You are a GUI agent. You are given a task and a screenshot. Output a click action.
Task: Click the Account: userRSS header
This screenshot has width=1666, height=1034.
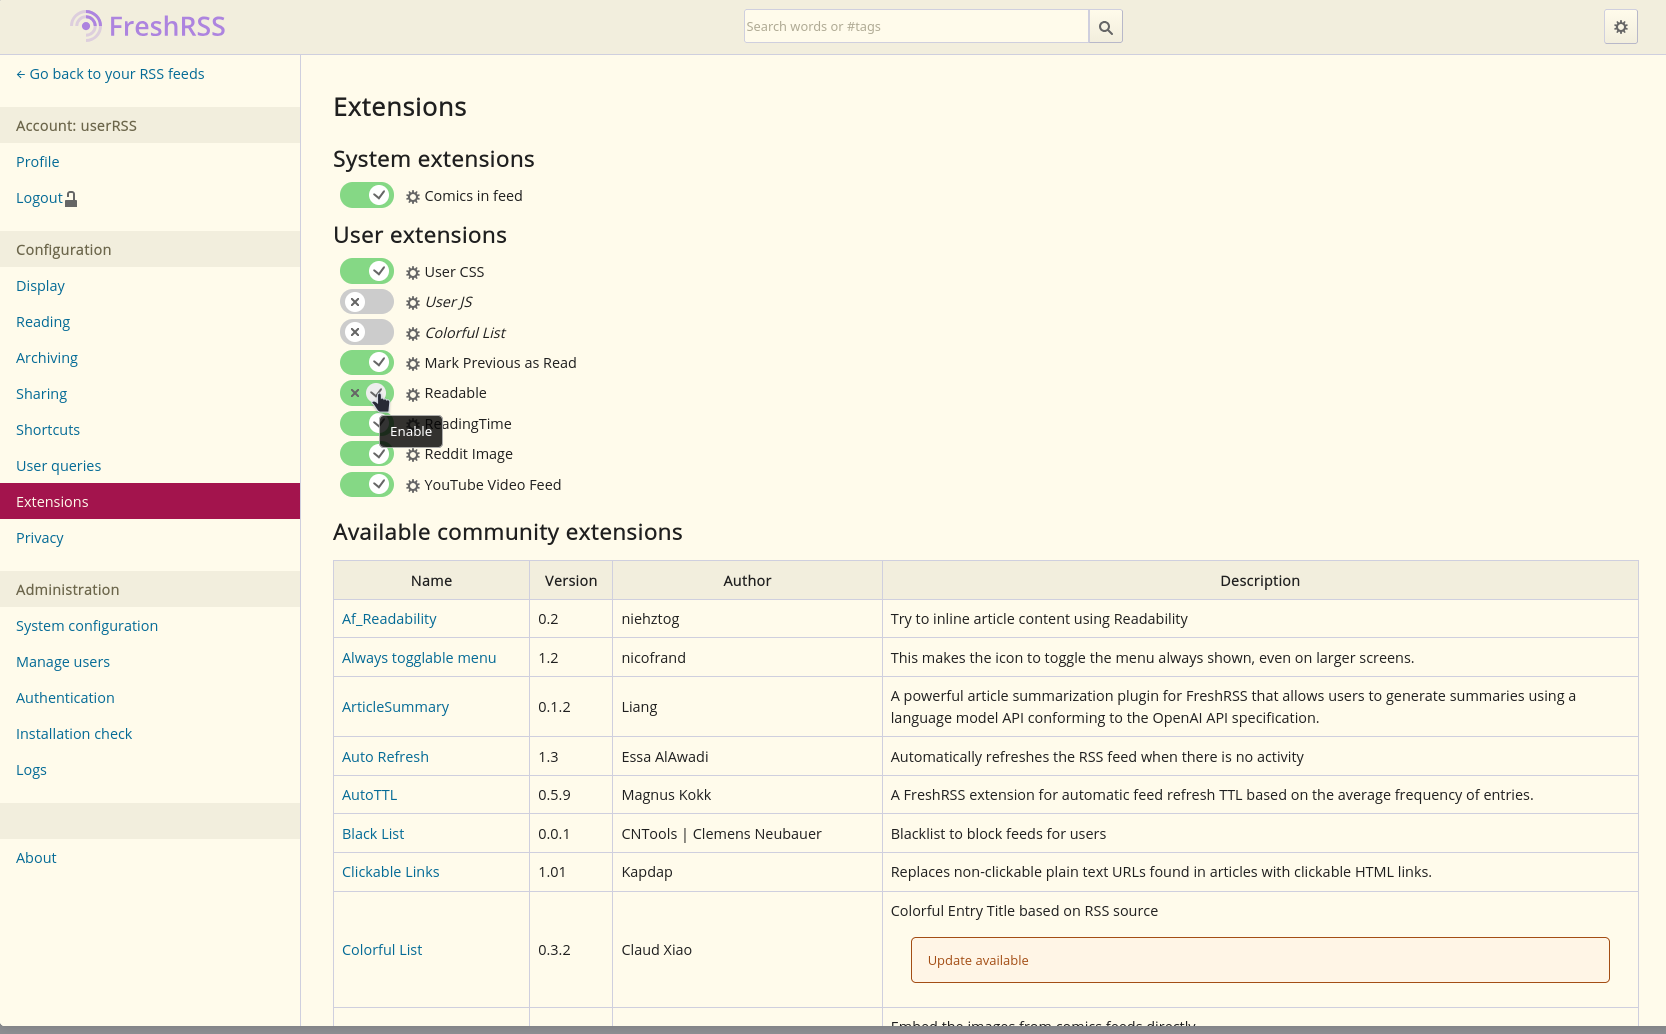coord(150,125)
